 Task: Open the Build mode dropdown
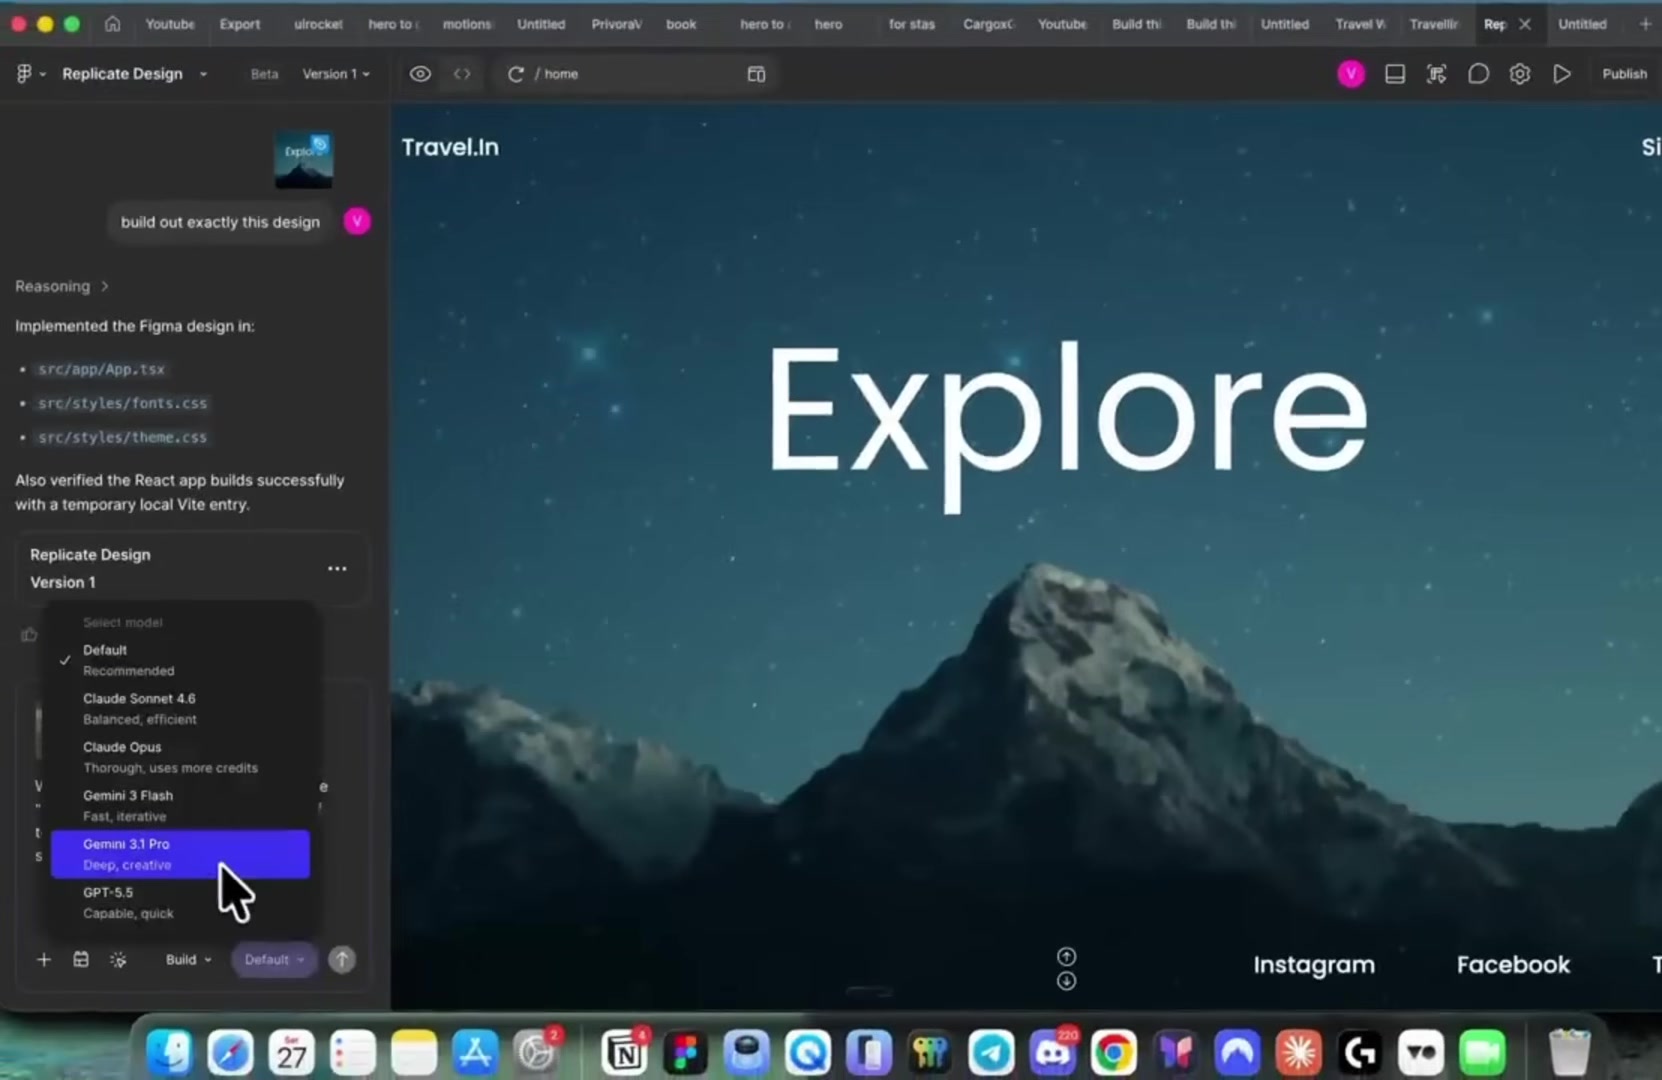[x=188, y=960]
